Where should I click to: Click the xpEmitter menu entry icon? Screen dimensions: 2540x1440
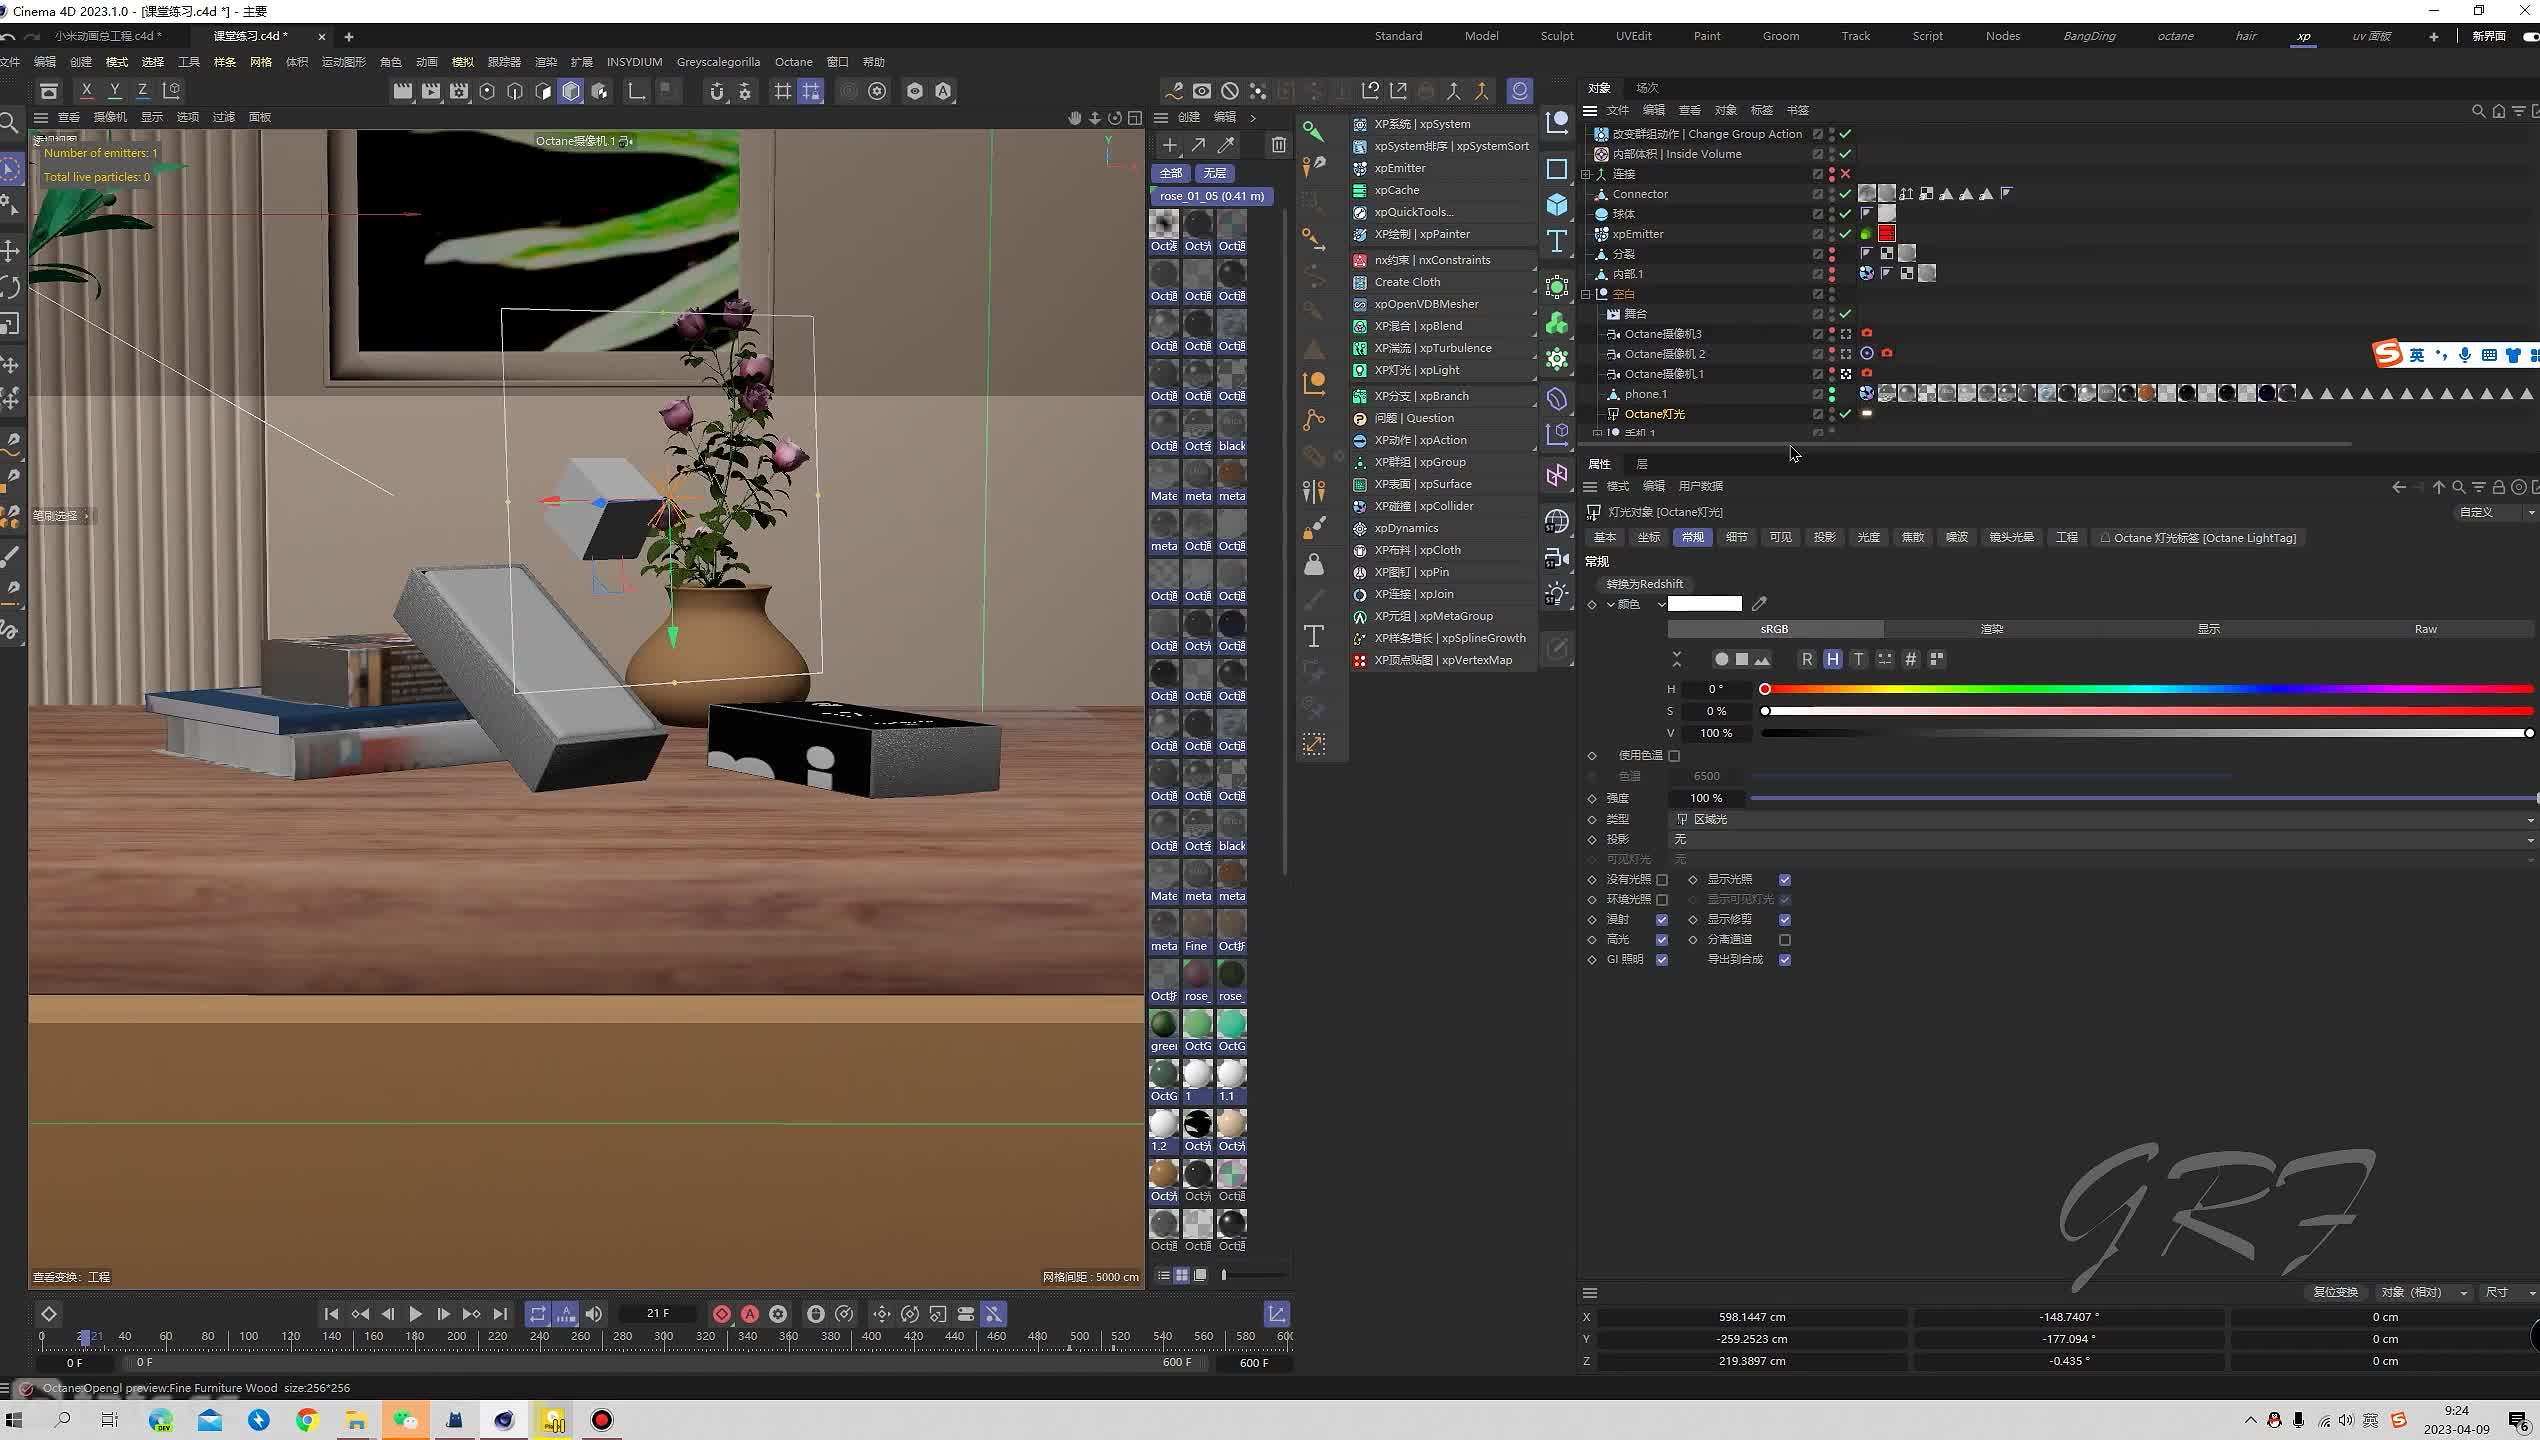(x=1360, y=168)
